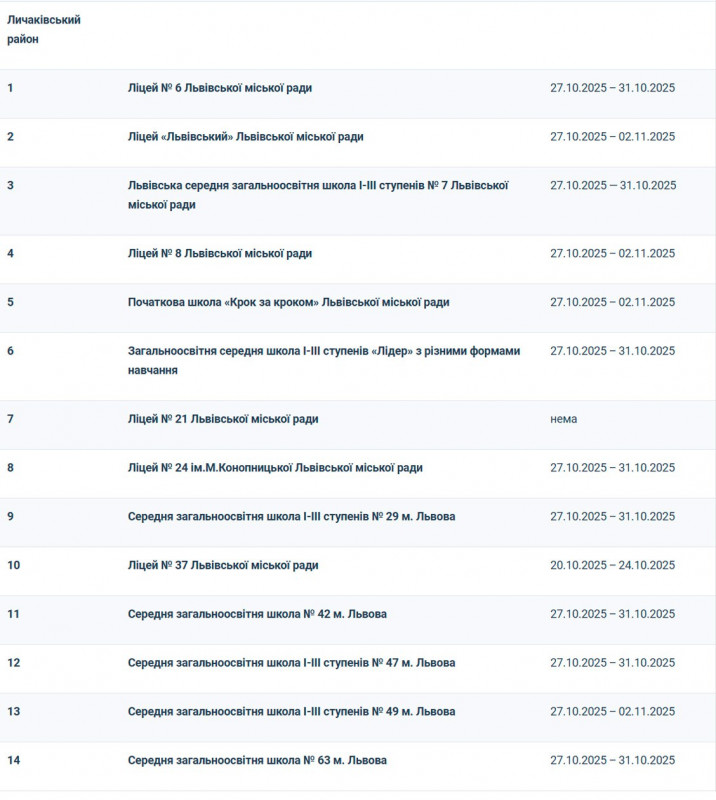Click row number 10 in the table

click(x=14, y=566)
